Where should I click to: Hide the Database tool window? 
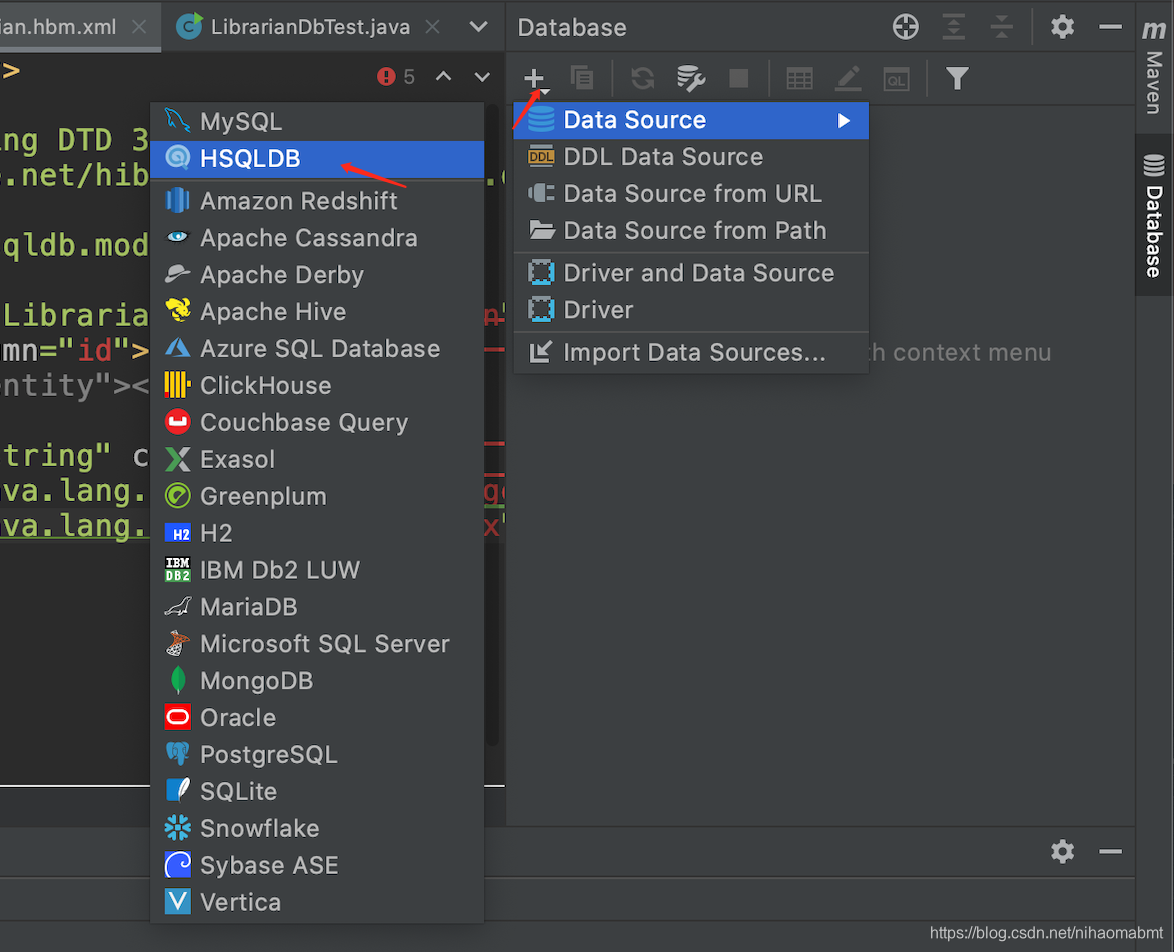point(1110,27)
